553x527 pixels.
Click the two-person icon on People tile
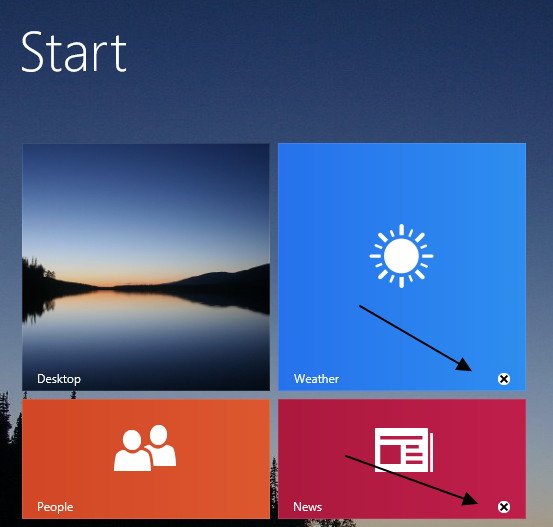tap(145, 448)
